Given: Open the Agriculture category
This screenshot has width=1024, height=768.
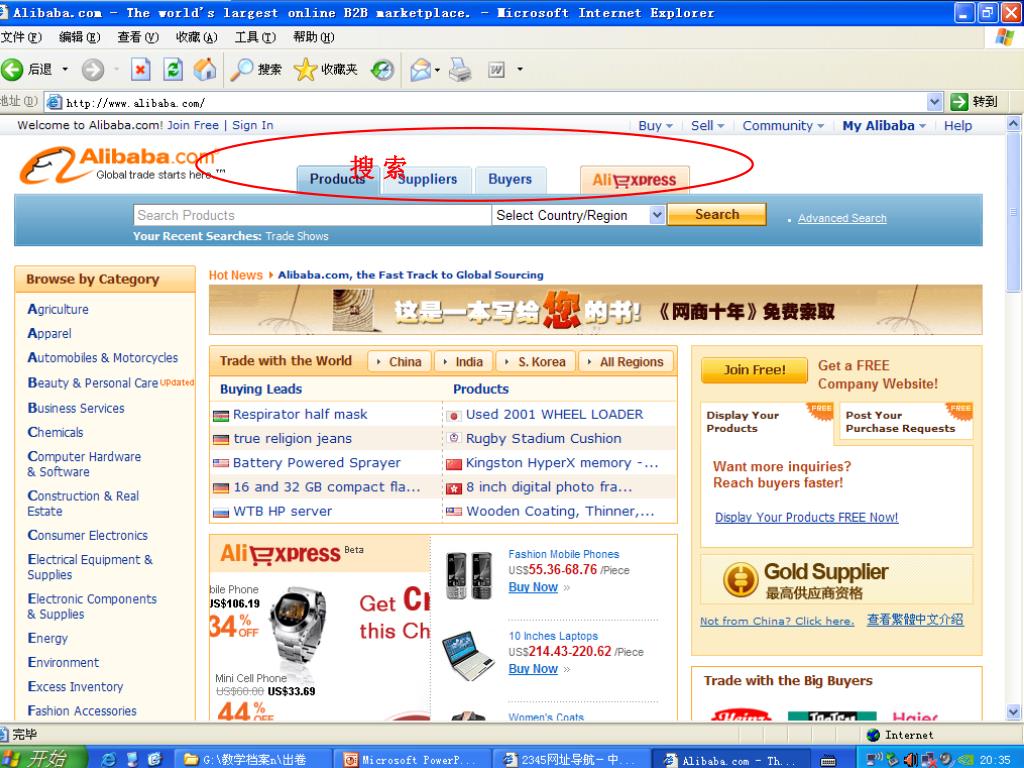Looking at the screenshot, I should point(58,309).
